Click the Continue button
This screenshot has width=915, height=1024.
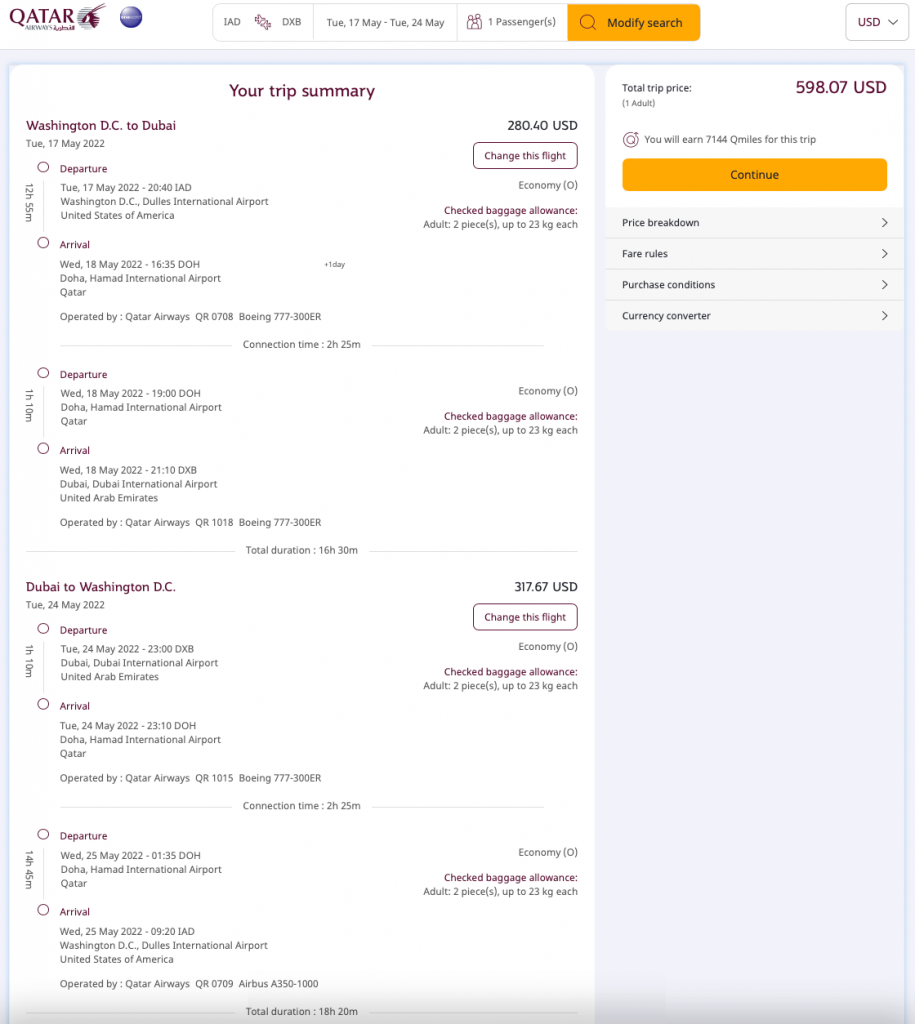tap(754, 175)
